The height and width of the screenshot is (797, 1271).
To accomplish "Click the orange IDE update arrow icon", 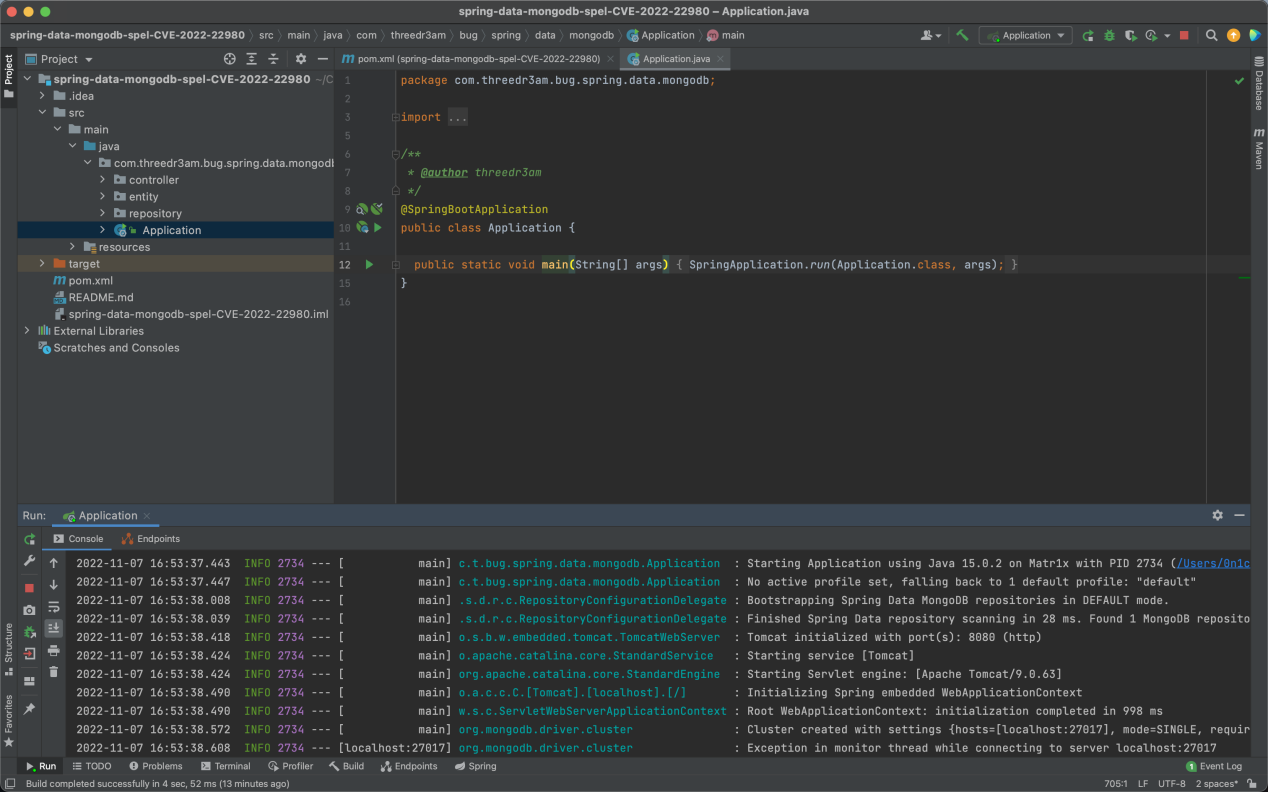I will click(1233, 35).
